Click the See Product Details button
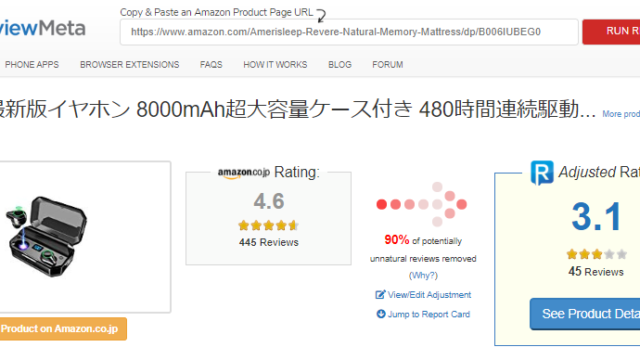The height and width of the screenshot is (360, 640). tap(585, 314)
